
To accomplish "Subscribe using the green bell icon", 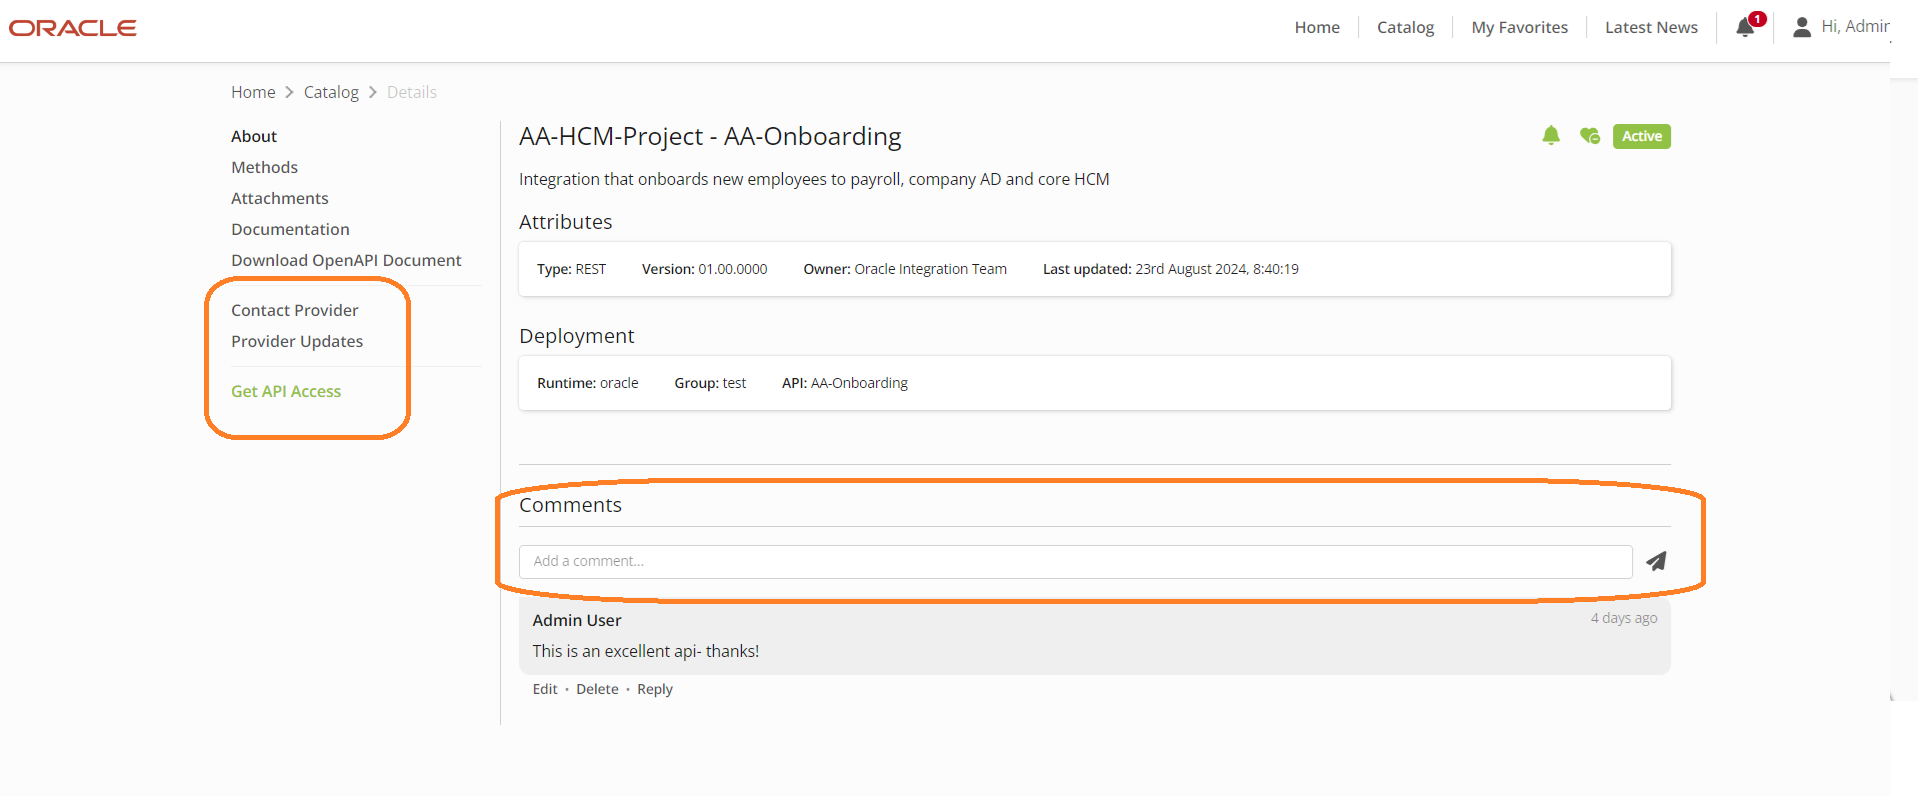I will point(1551,136).
